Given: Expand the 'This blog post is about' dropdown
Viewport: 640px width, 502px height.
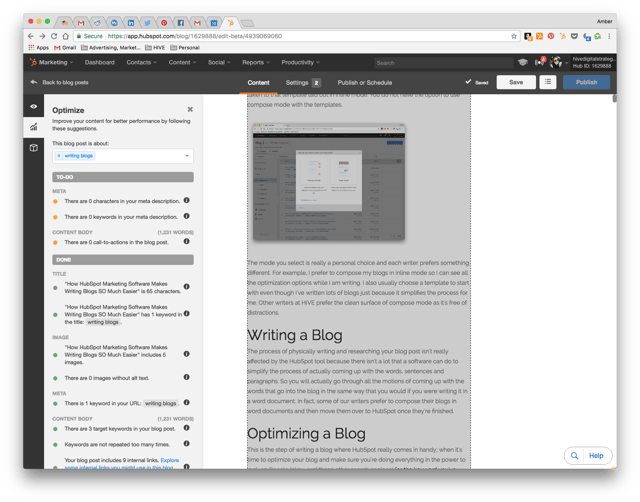Looking at the screenshot, I should 187,156.
